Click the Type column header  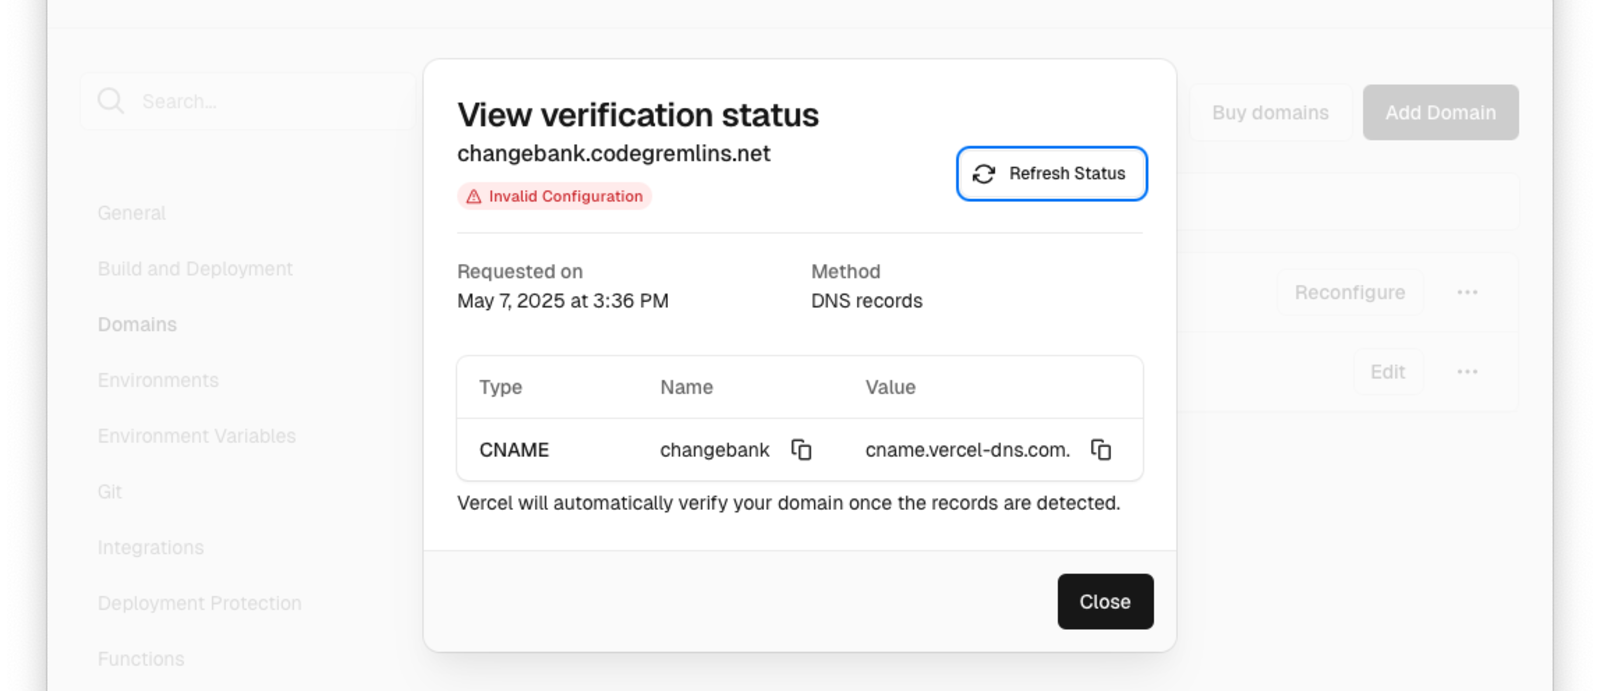pyautogui.click(x=500, y=387)
